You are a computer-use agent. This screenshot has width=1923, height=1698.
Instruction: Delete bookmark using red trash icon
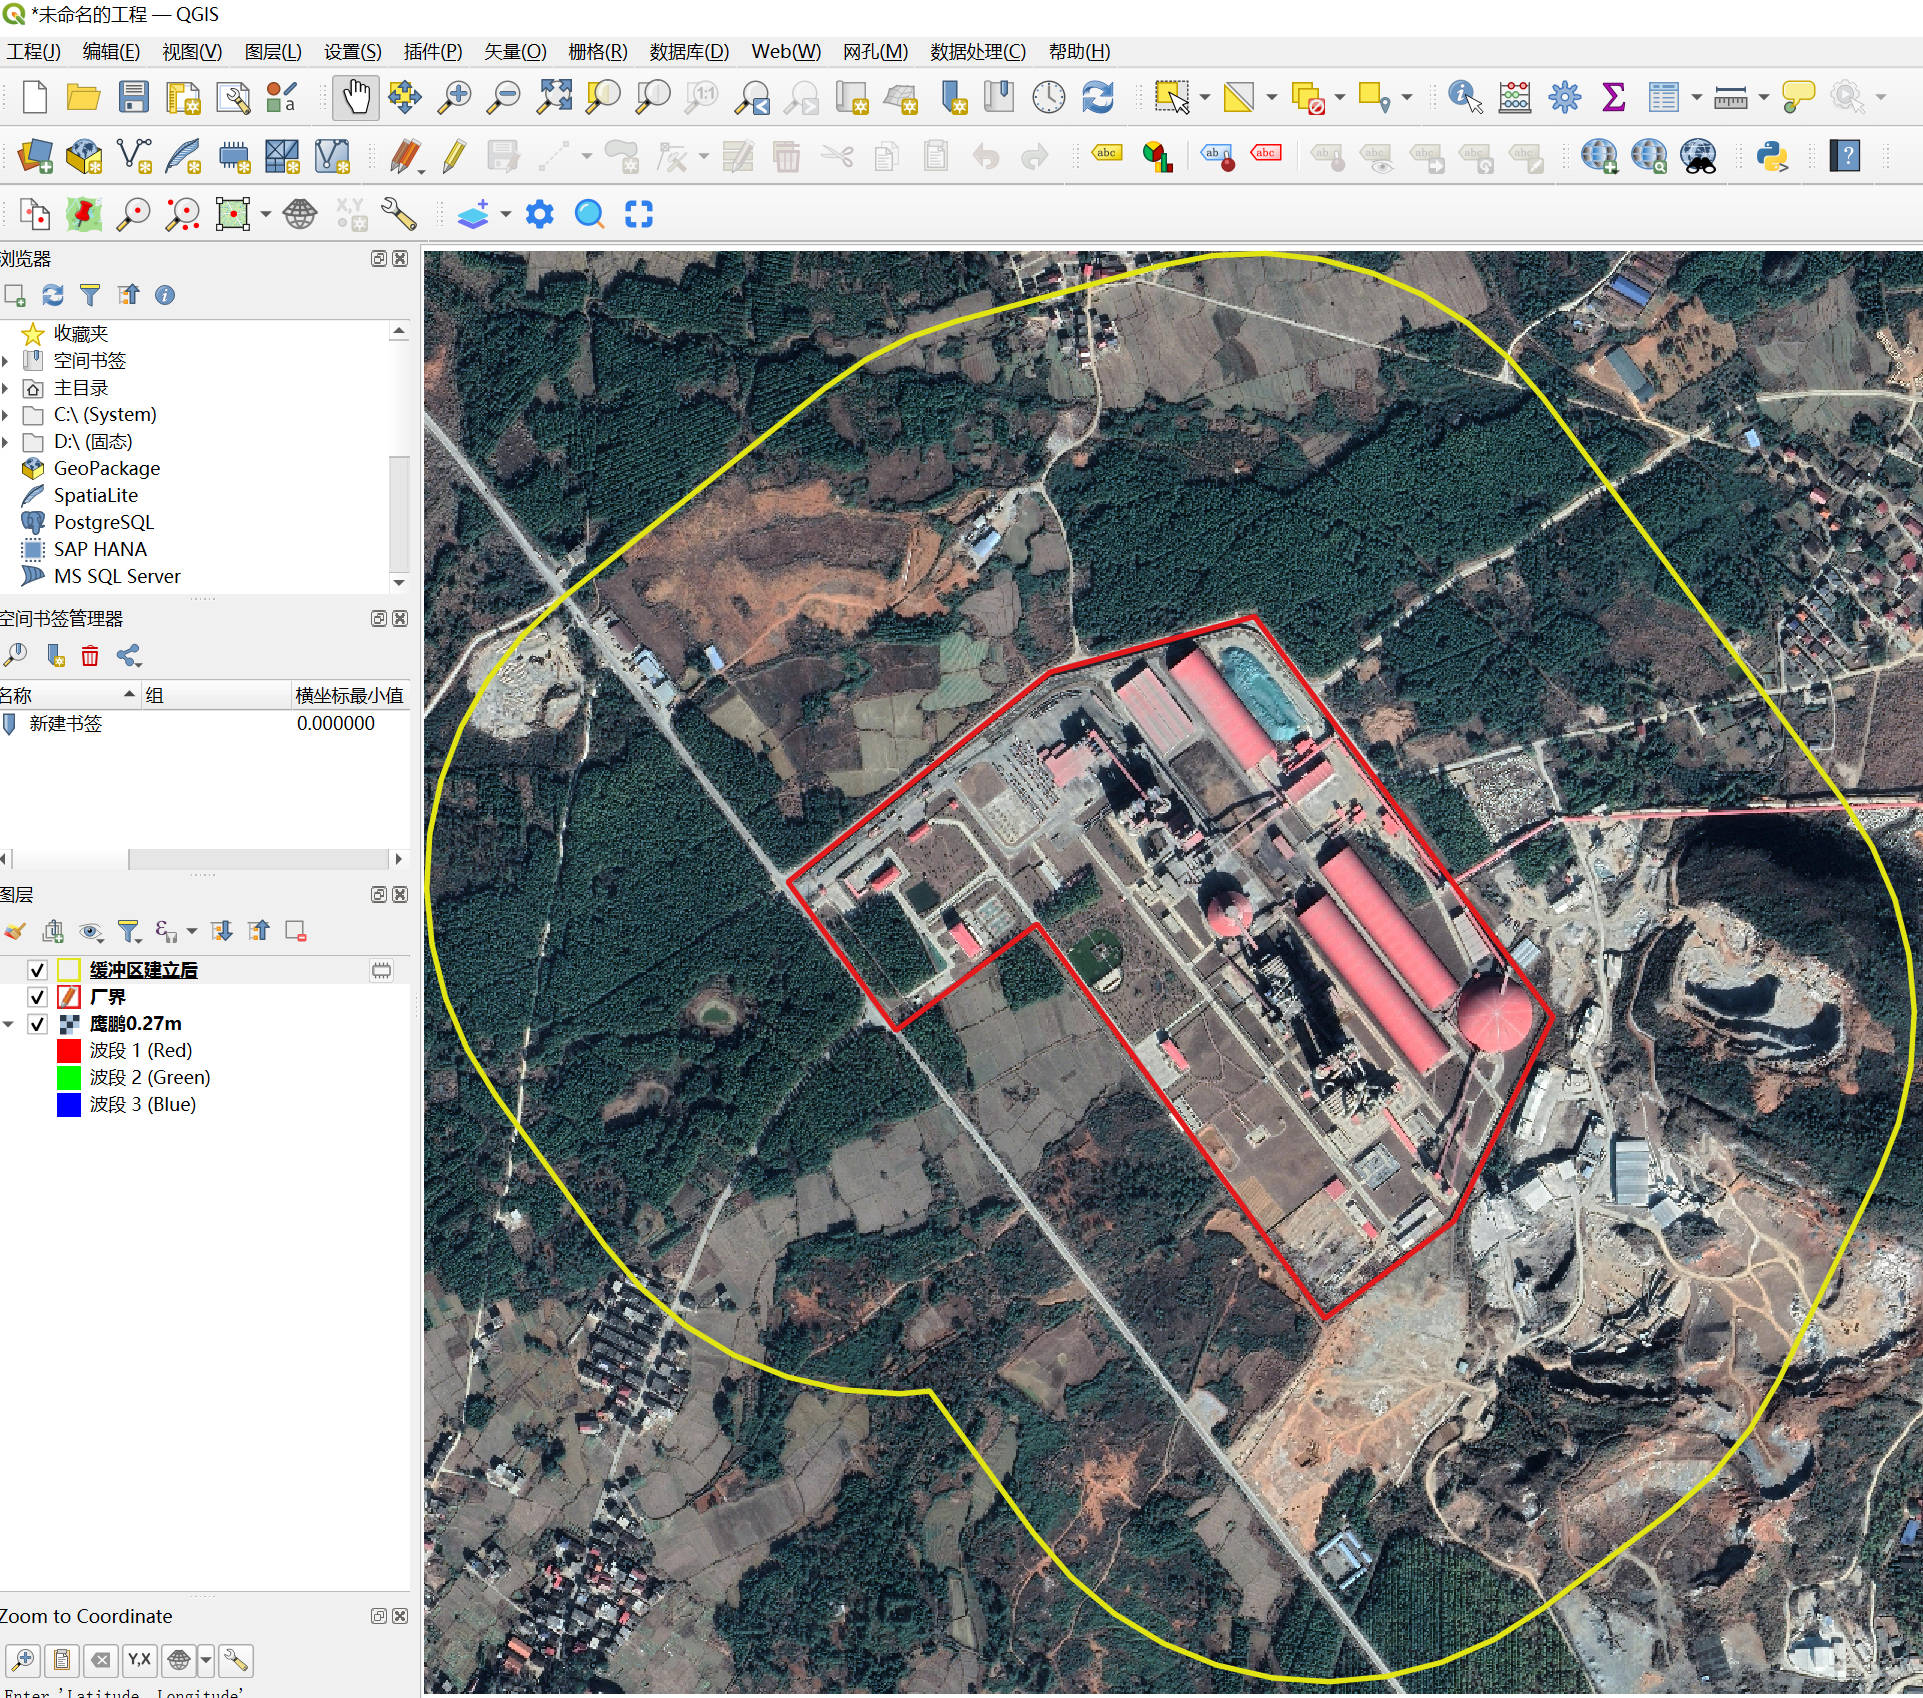tap(90, 656)
